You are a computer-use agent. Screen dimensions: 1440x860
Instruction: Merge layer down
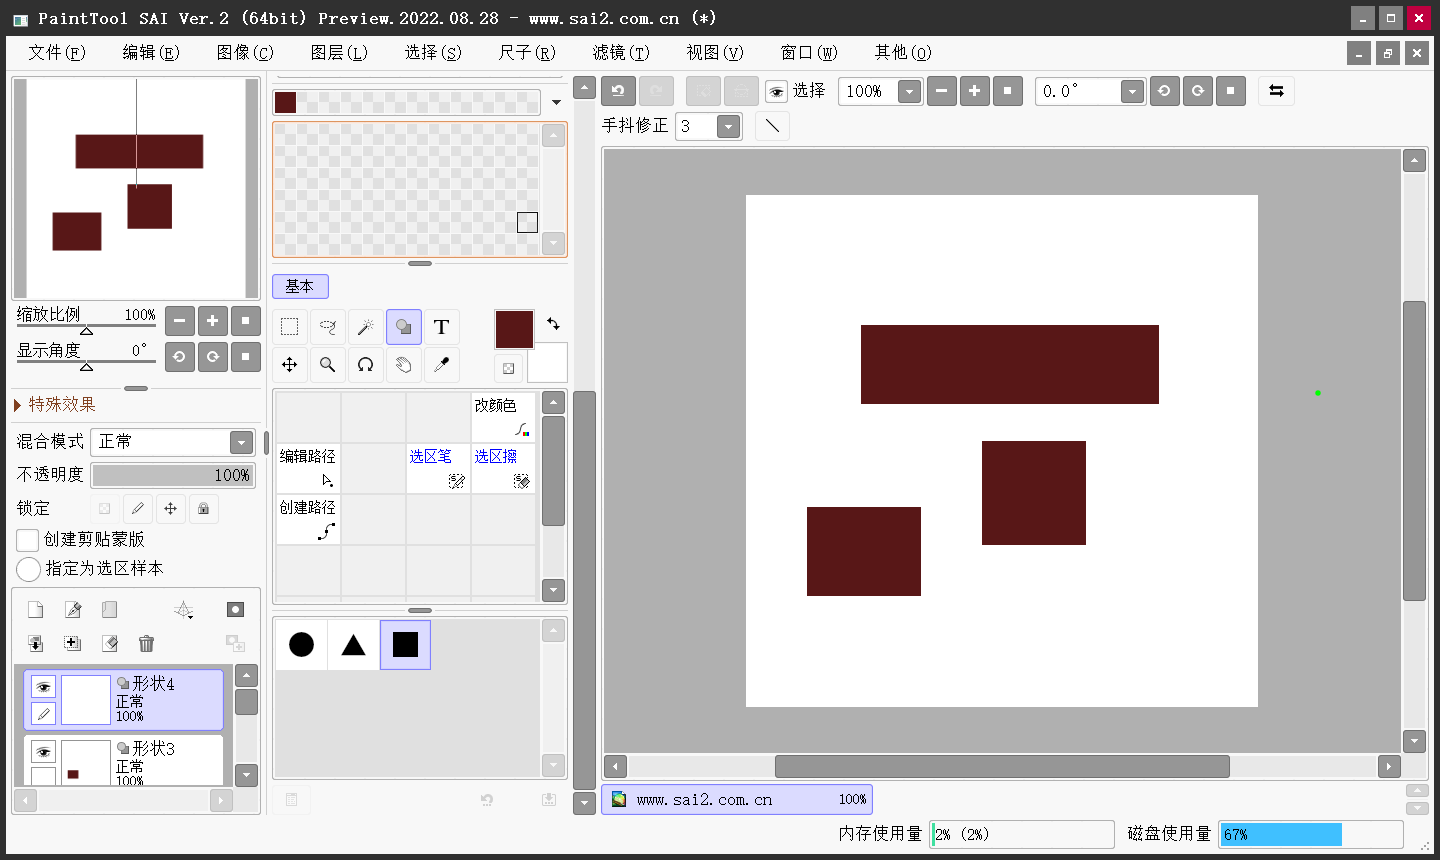pyautogui.click(x=35, y=643)
